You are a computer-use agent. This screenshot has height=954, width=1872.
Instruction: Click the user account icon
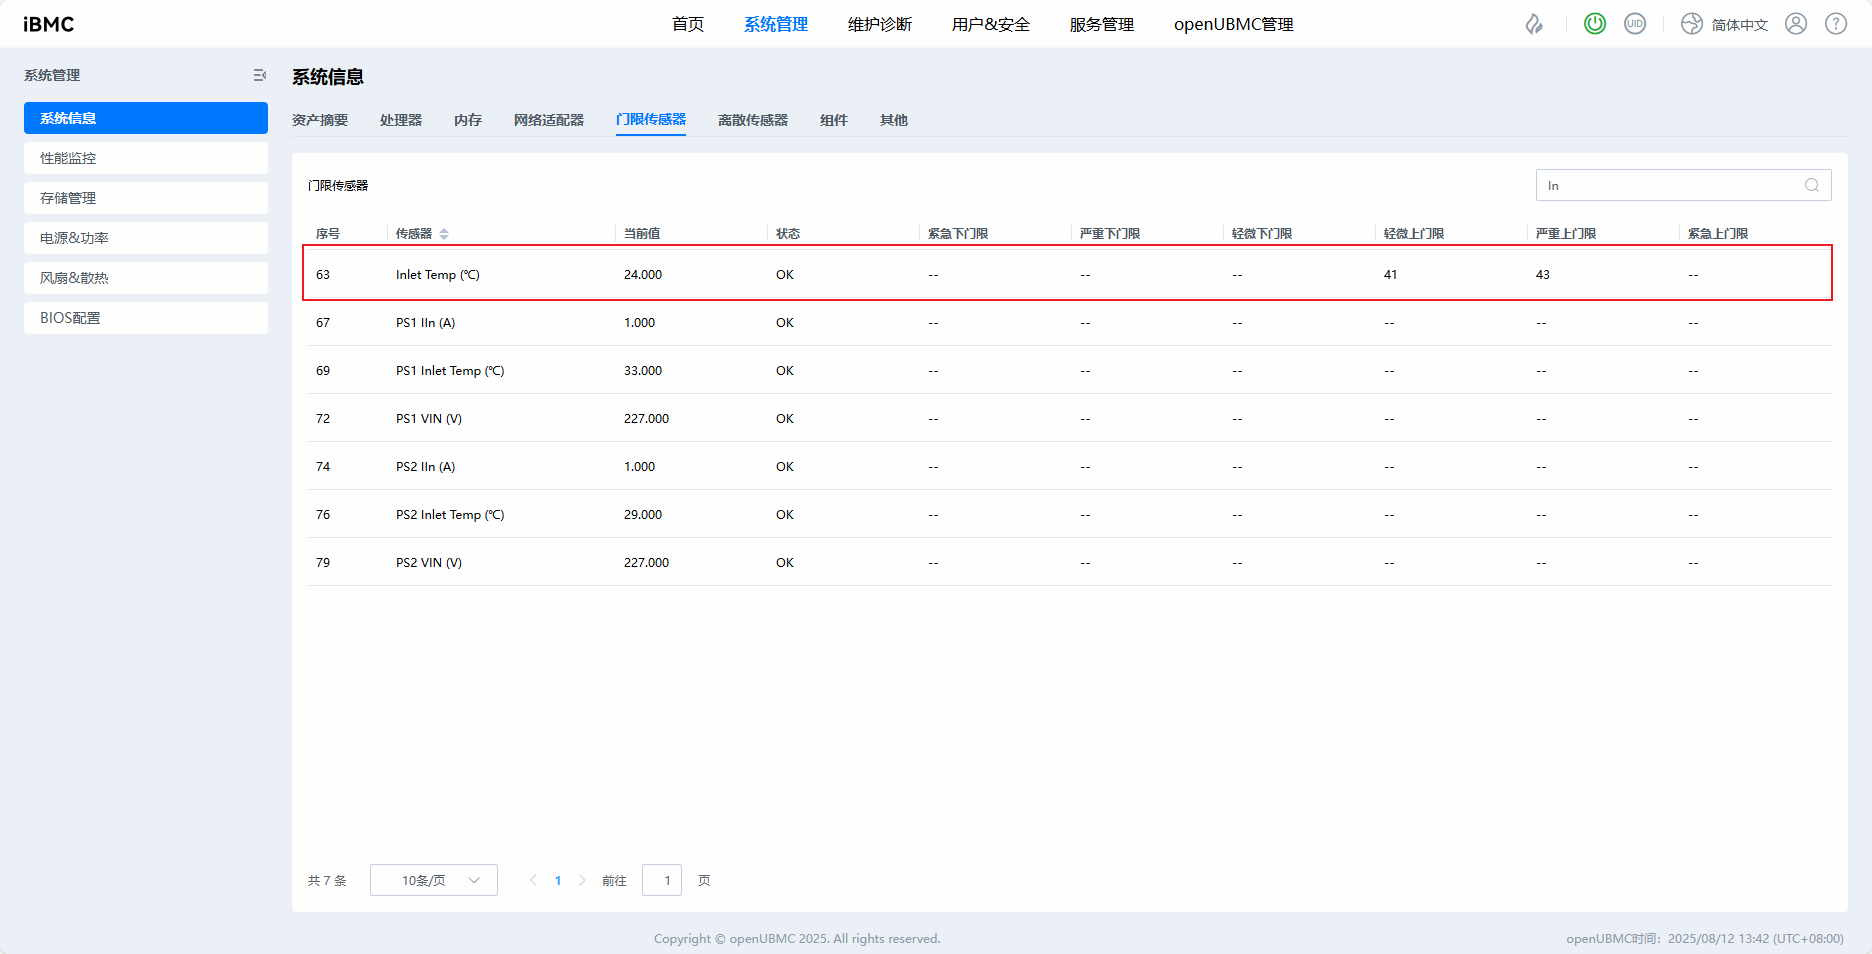[x=1796, y=24]
